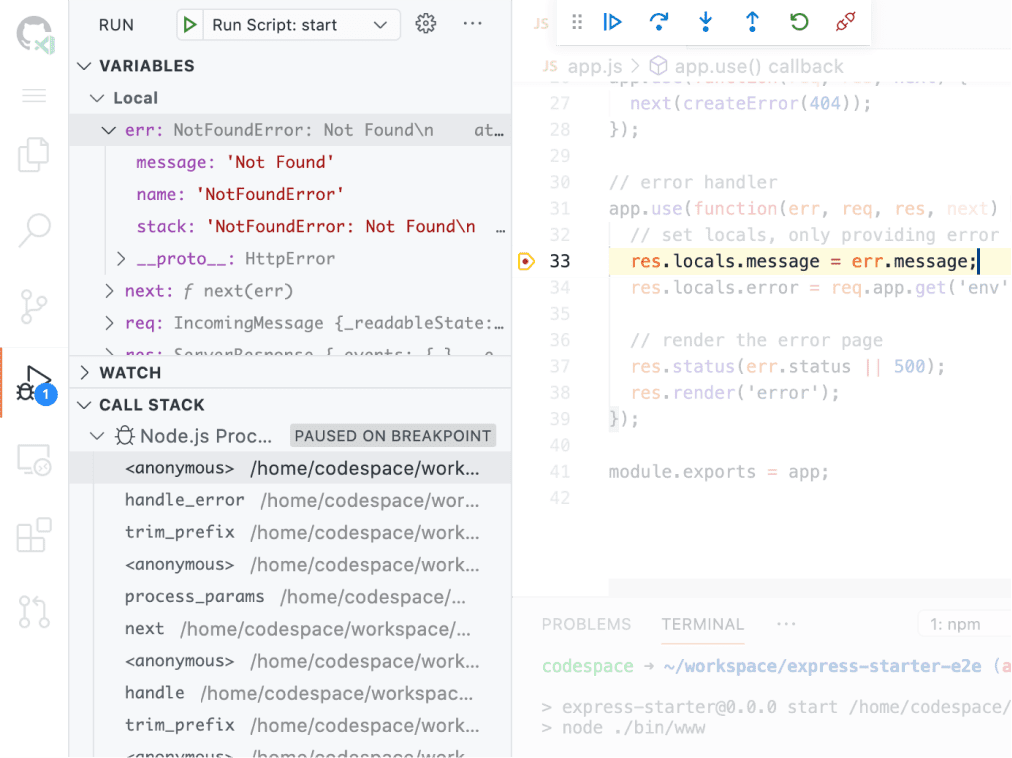The image size is (1012, 758).
Task: Expand the WATCH section
Action: click(85, 373)
